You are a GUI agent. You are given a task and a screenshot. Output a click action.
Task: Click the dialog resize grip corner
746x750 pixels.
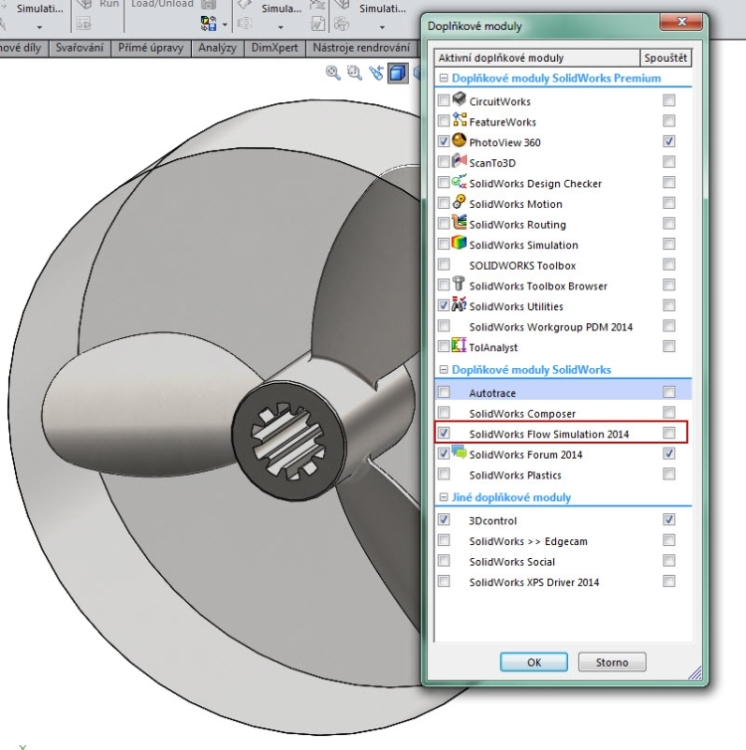[695, 673]
